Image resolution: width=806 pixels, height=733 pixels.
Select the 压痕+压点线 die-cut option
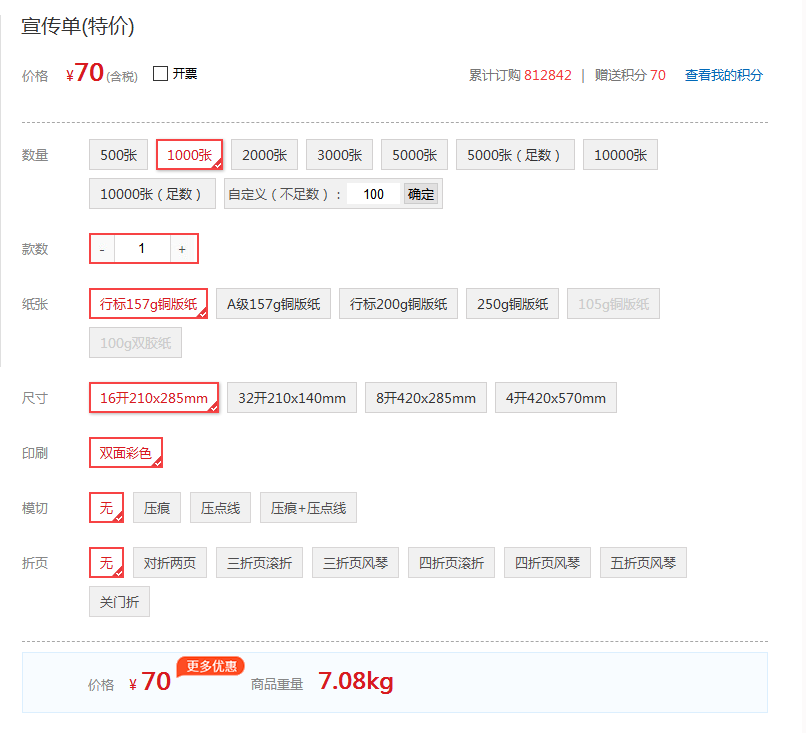point(308,507)
